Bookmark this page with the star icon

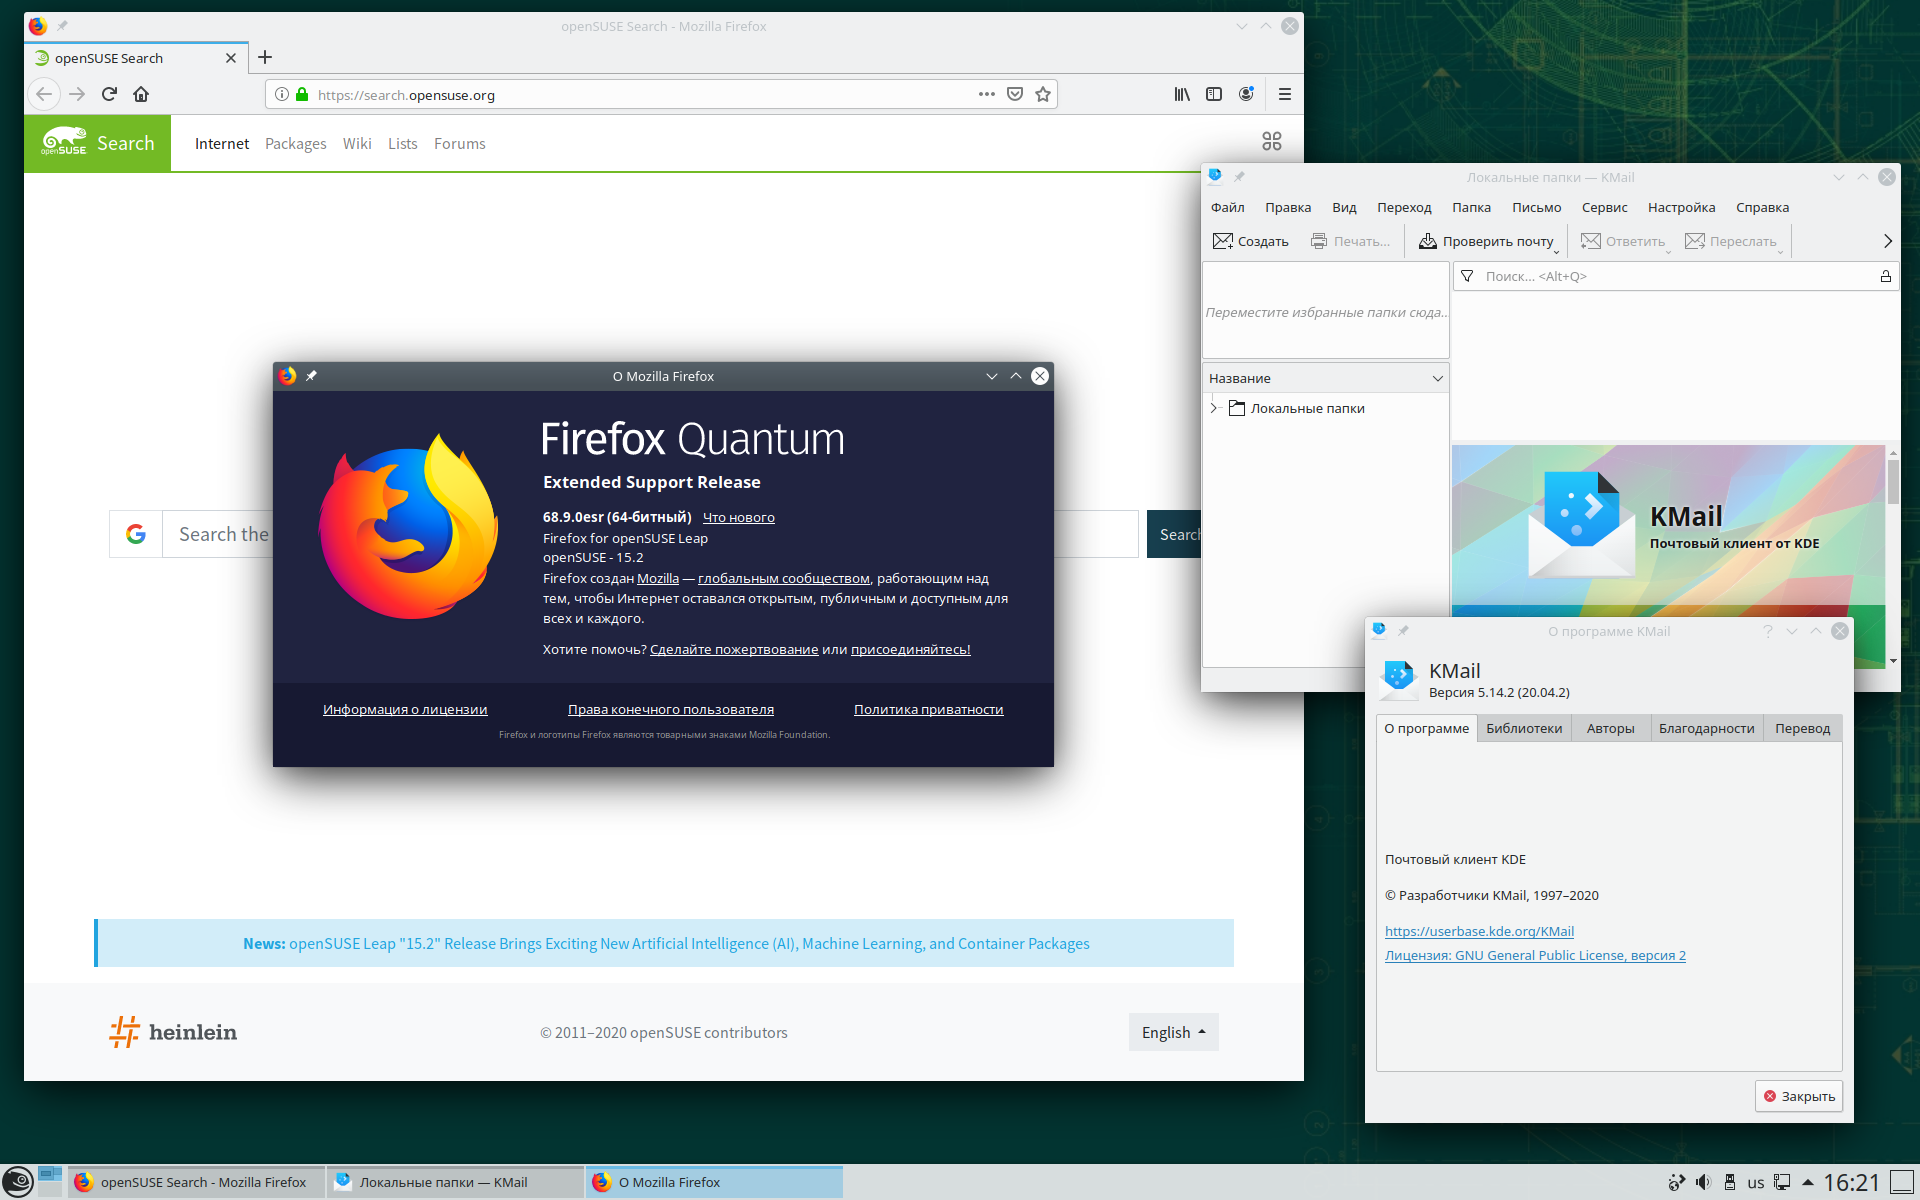pos(1043,94)
